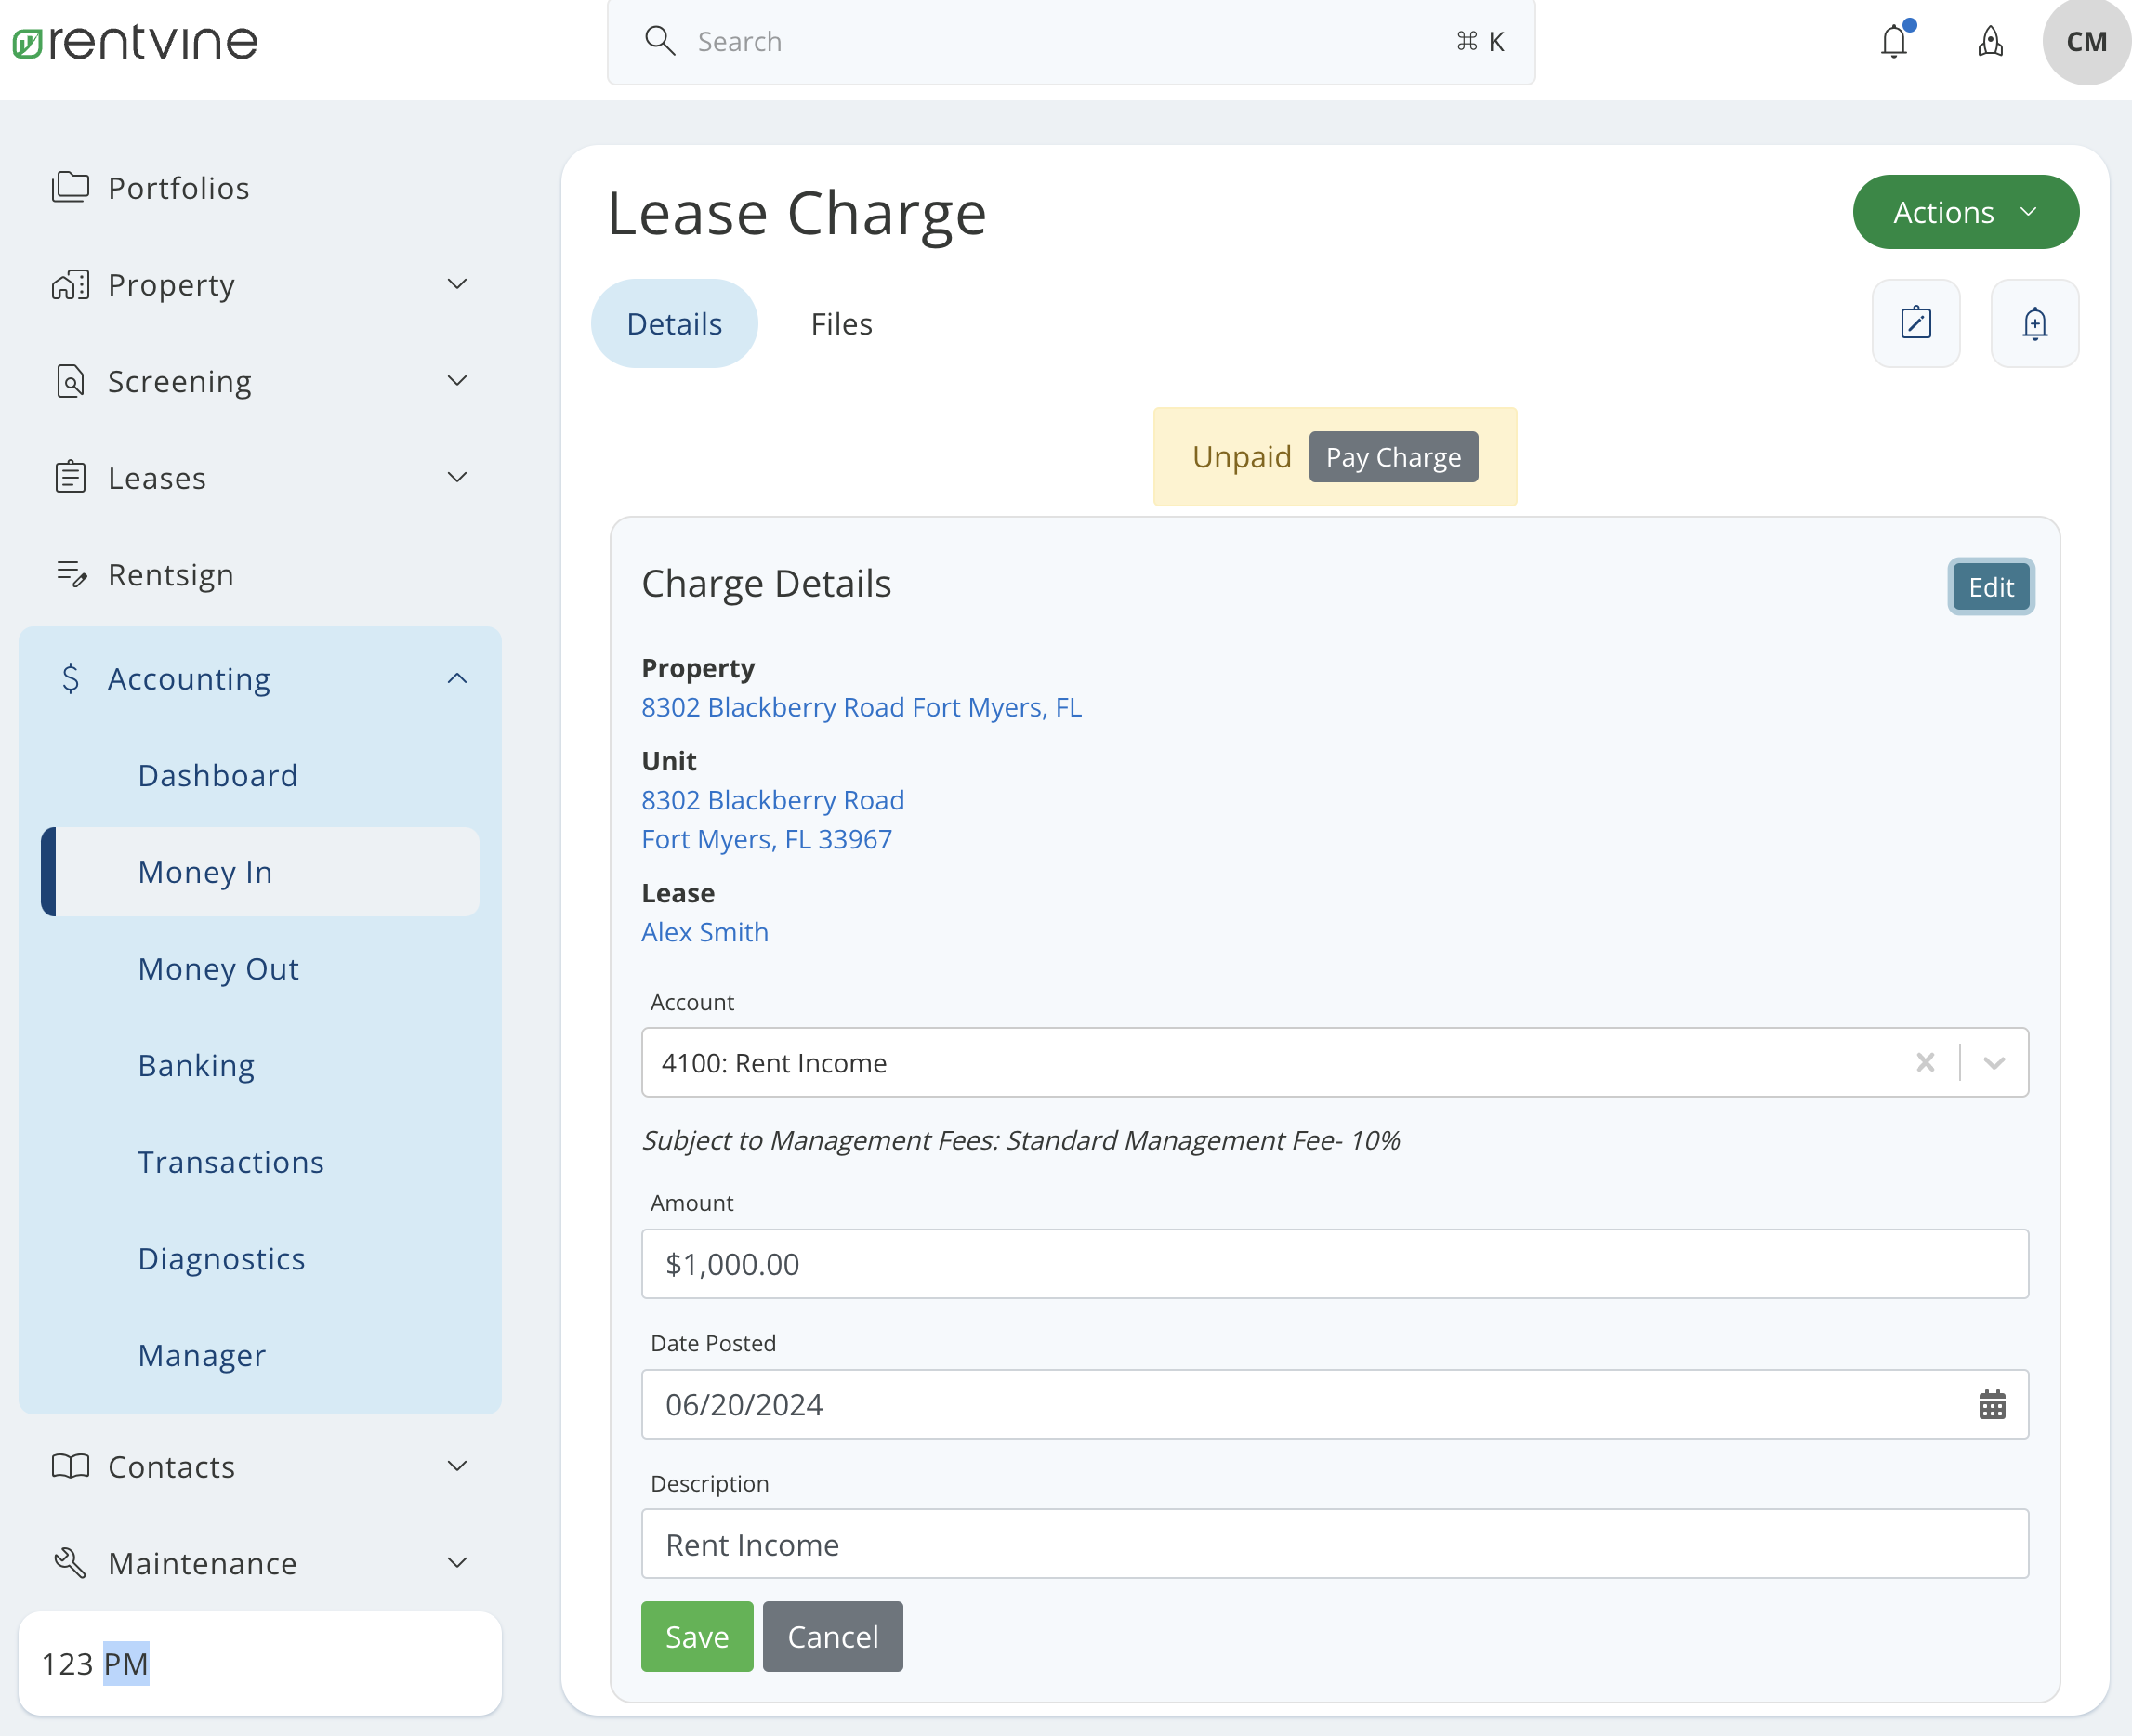Expand the Property section in sidebar
The height and width of the screenshot is (1736, 2132).
point(457,284)
